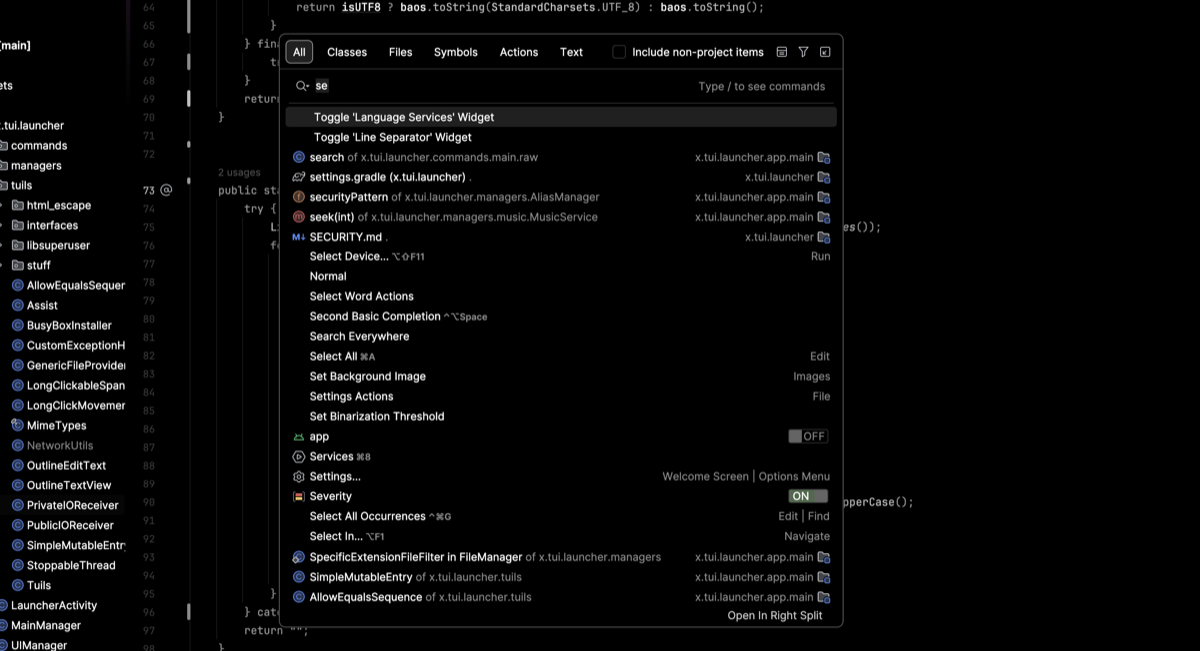Click the '2 usages' hint above line 73

(239, 173)
